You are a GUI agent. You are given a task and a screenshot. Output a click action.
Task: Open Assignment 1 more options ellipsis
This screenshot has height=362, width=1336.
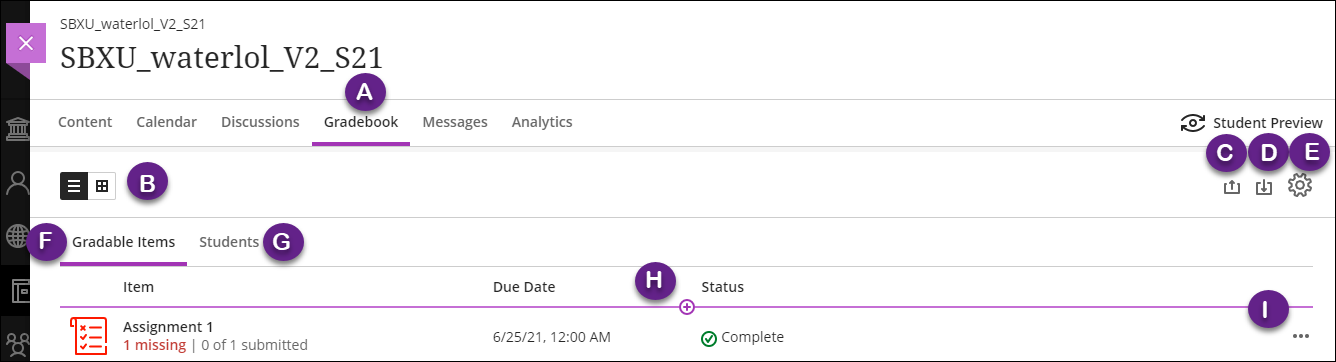[1299, 337]
